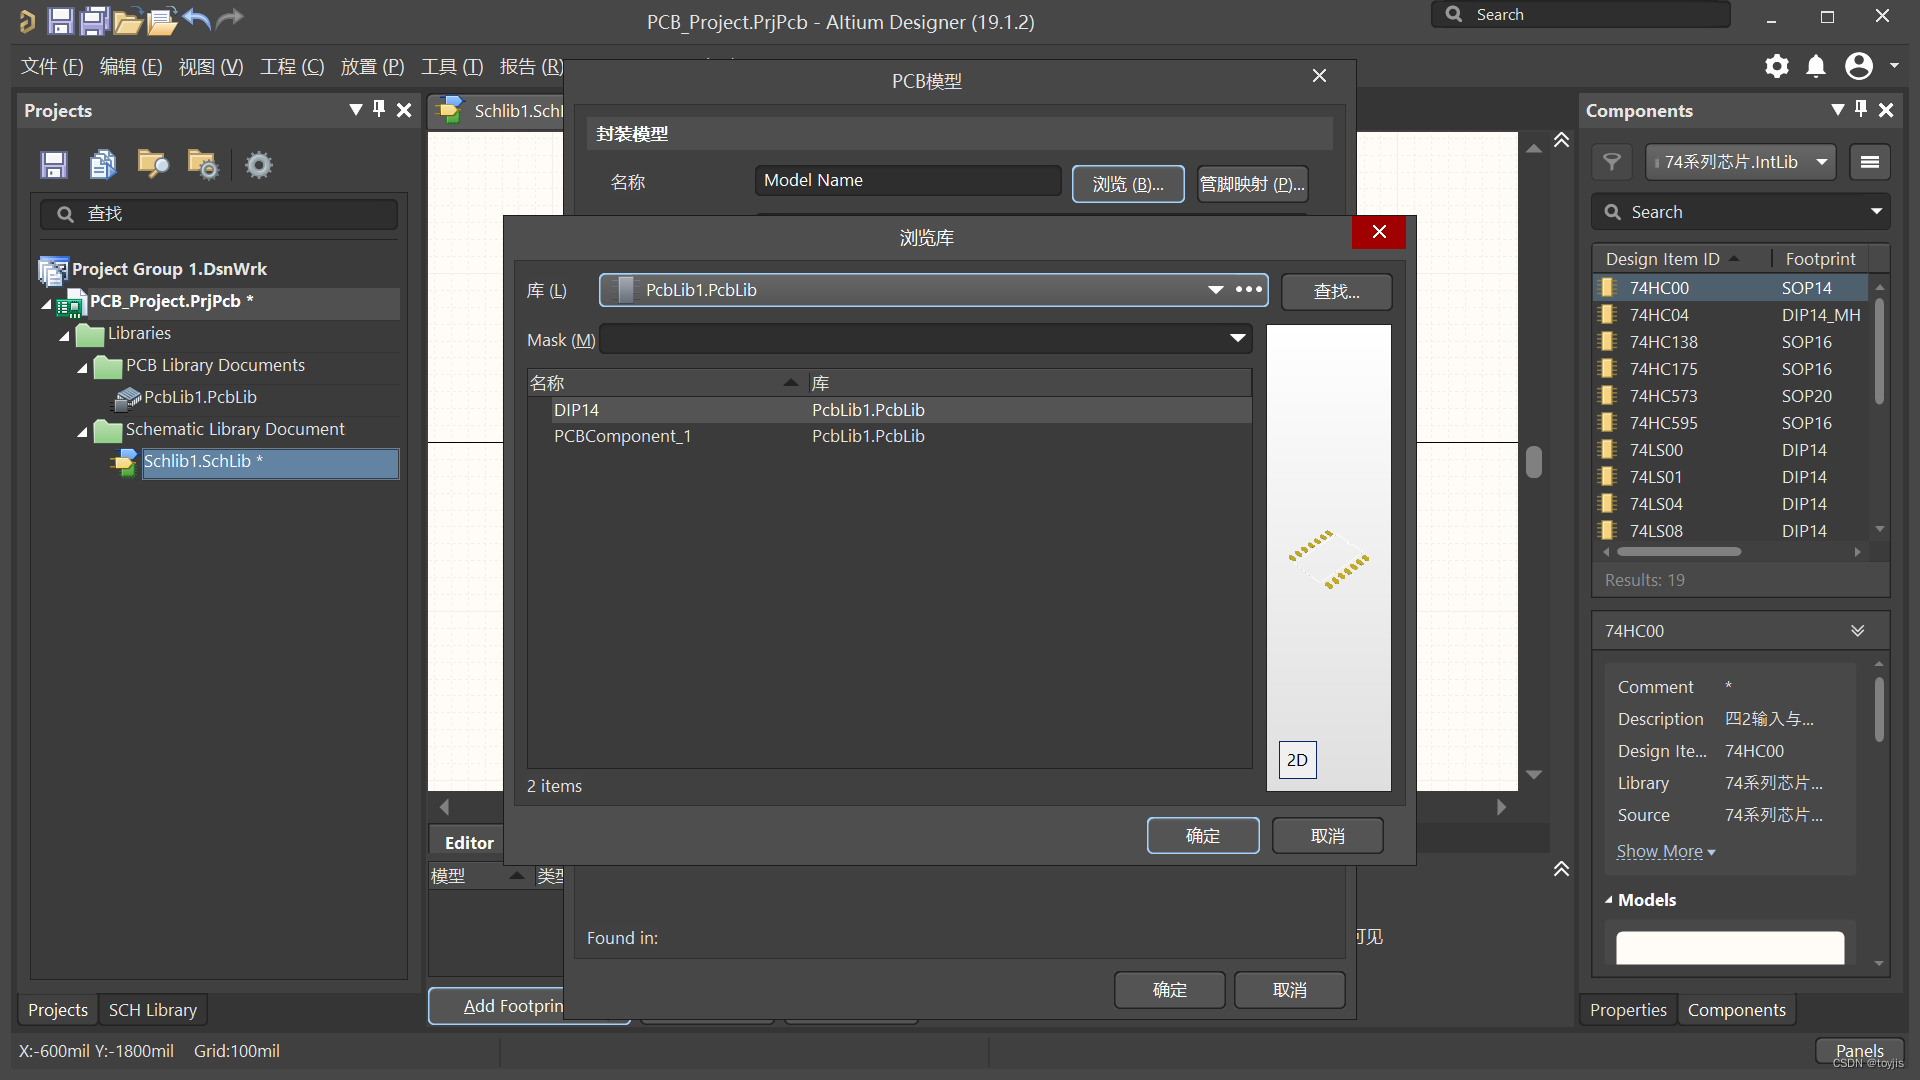
Task: Select the PCBComponent_1 row
Action: tap(622, 436)
